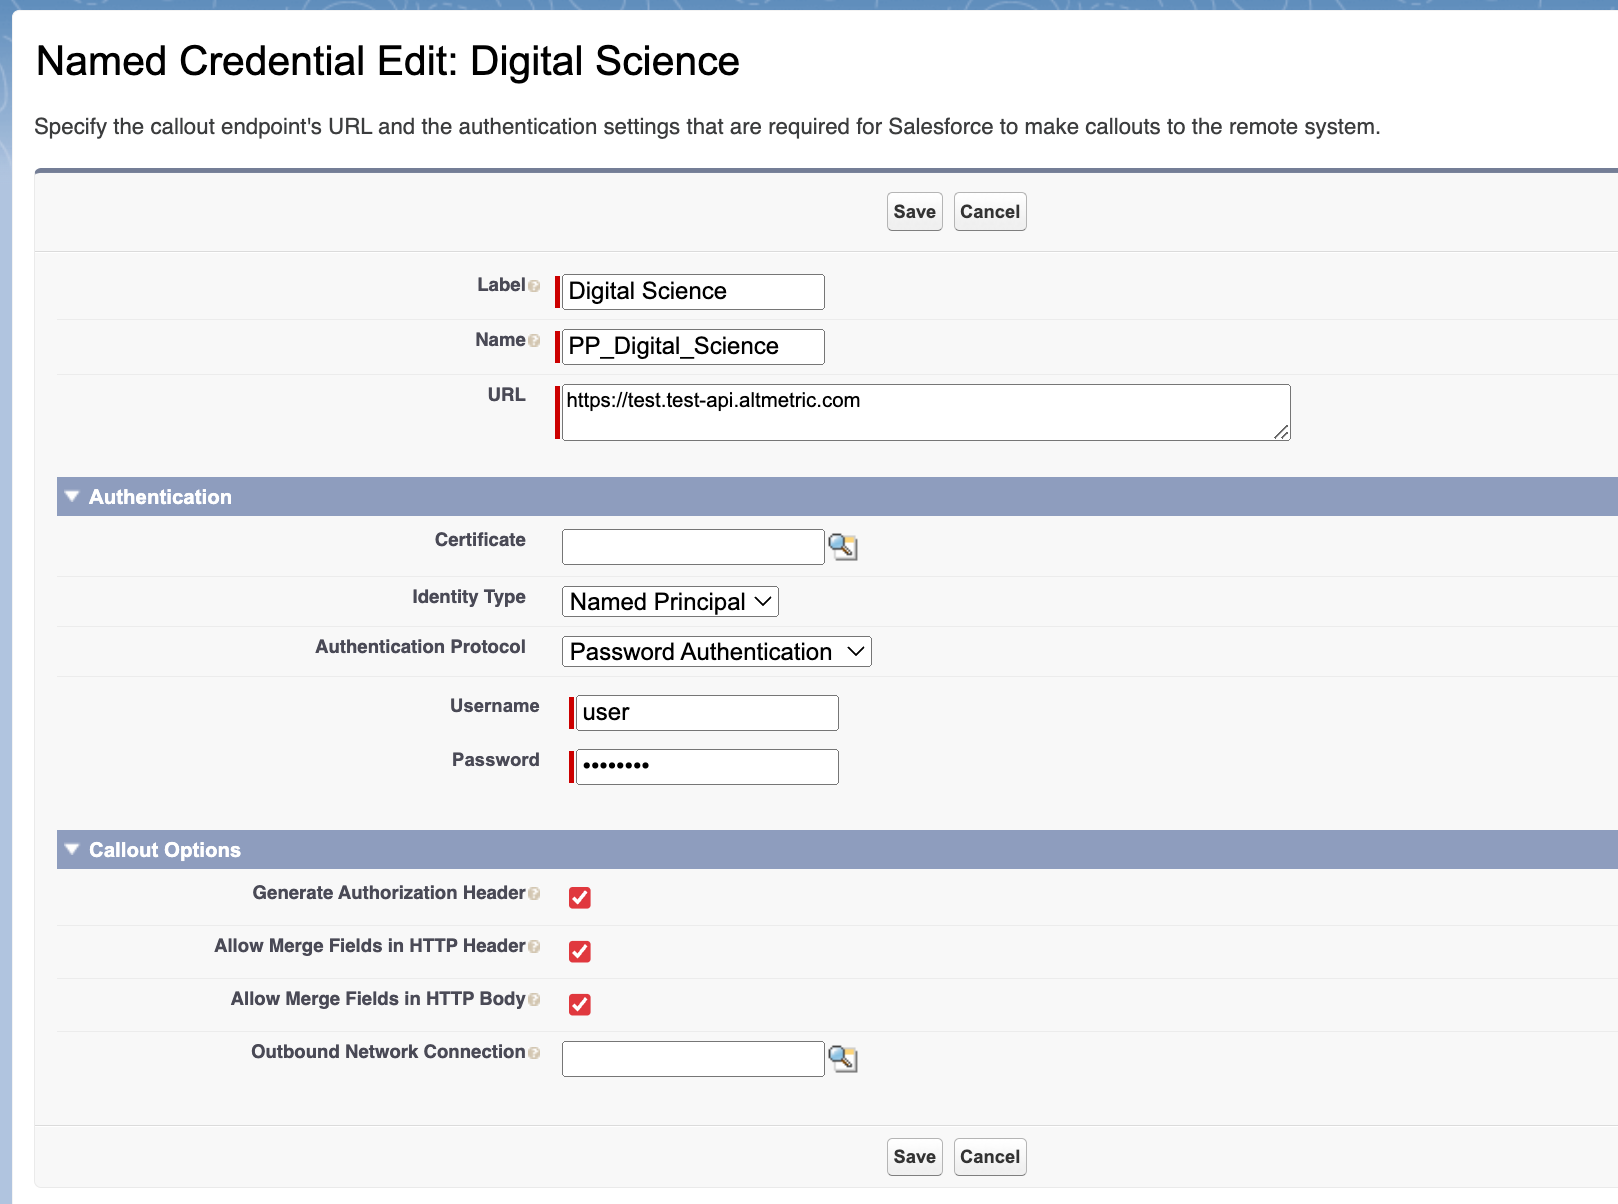This screenshot has height=1204, width=1618.
Task: Focus the Label input field
Action: click(693, 292)
